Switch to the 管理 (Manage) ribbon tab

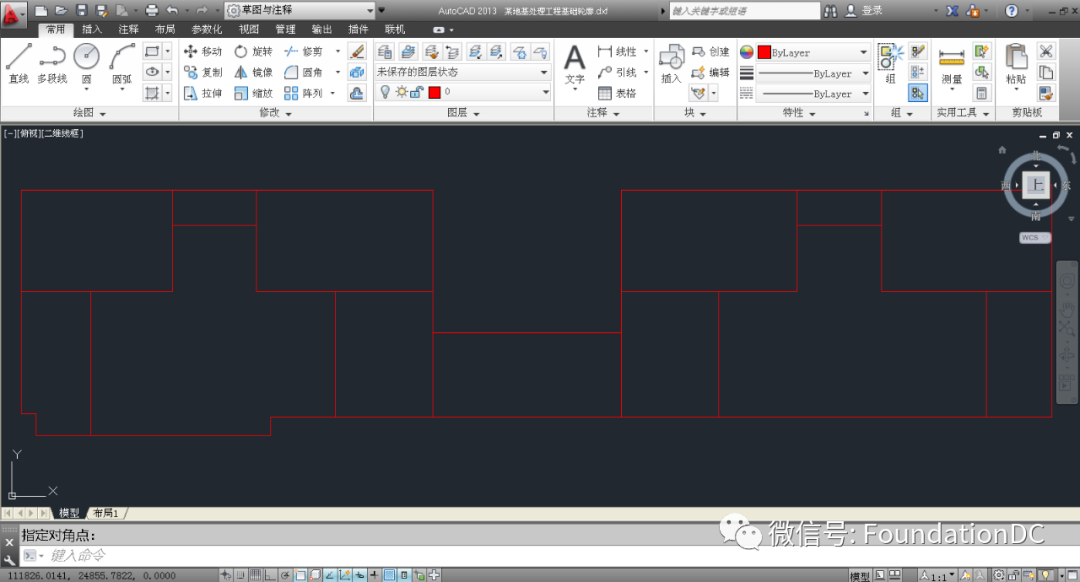pos(285,29)
